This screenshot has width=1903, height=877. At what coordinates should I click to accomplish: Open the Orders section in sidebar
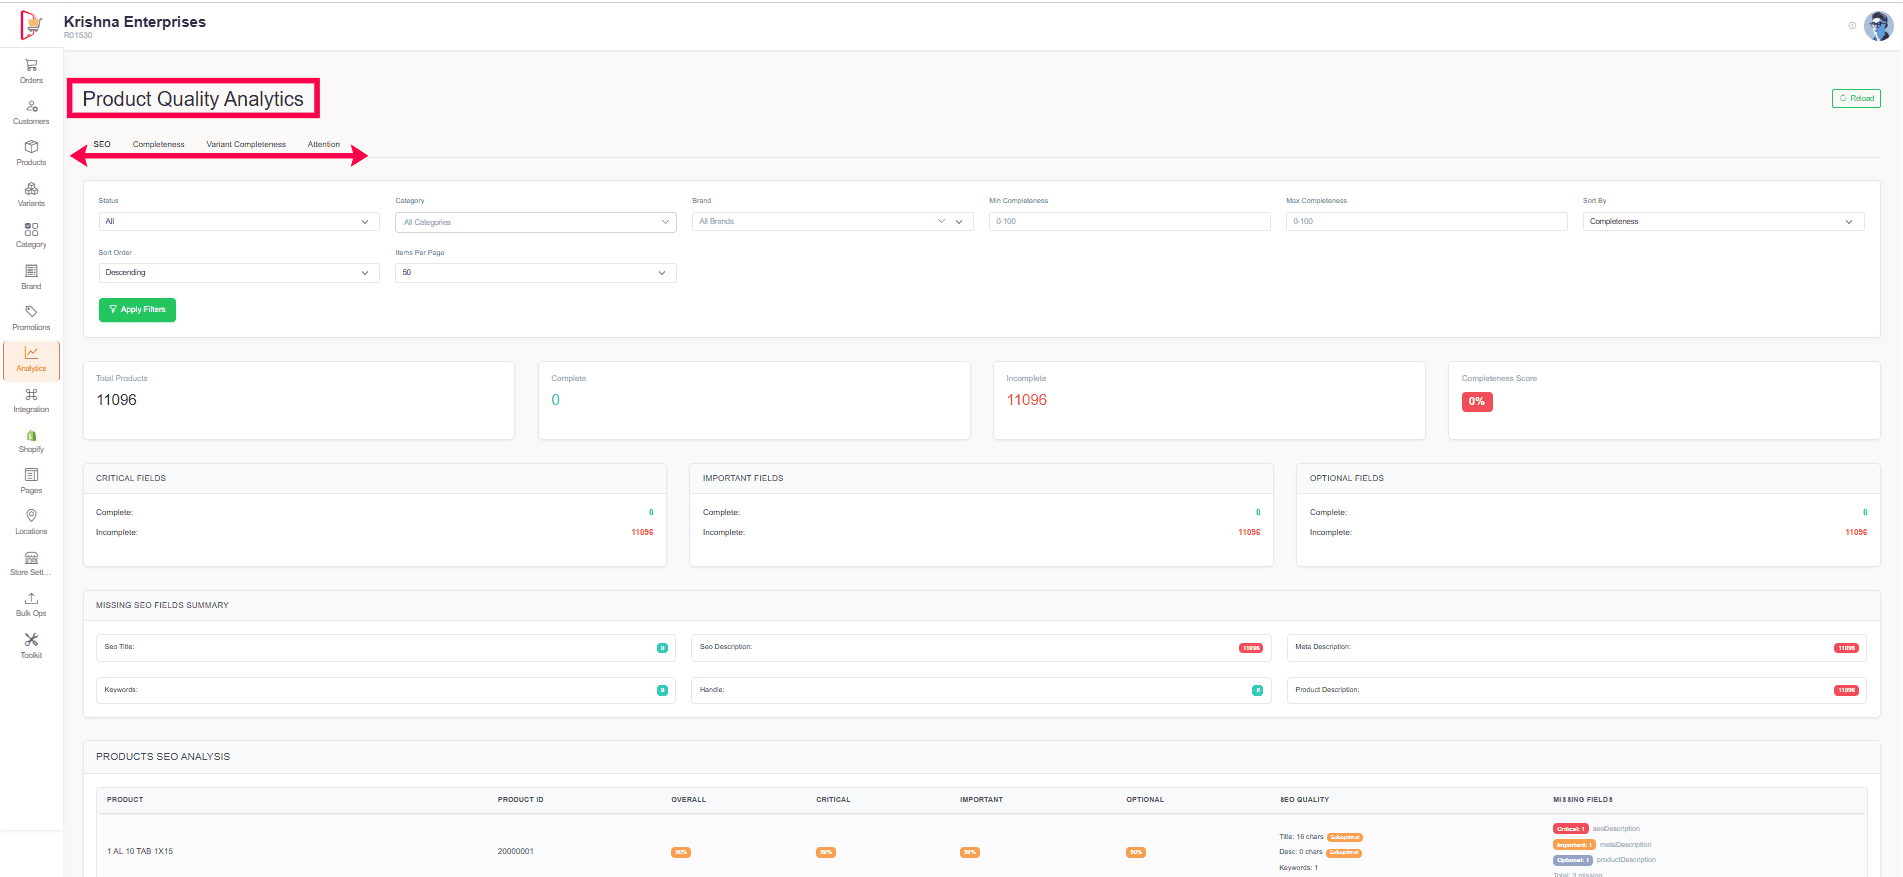coord(31,66)
